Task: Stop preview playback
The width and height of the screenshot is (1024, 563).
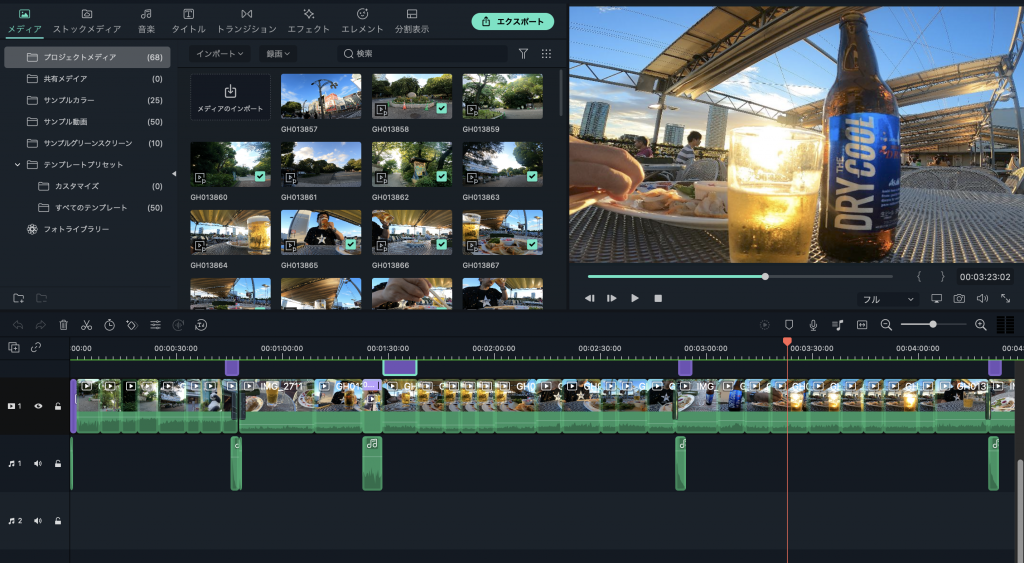Action: tap(658, 298)
